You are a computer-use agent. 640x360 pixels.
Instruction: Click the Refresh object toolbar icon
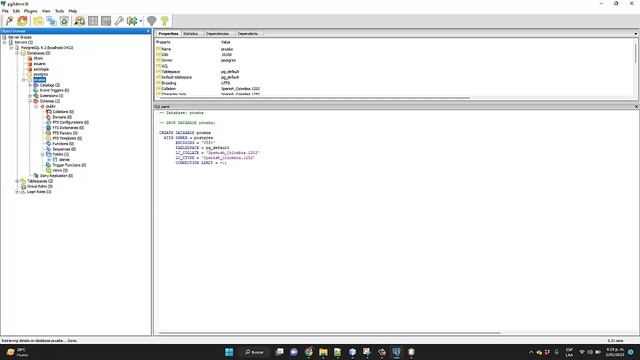[22, 21]
